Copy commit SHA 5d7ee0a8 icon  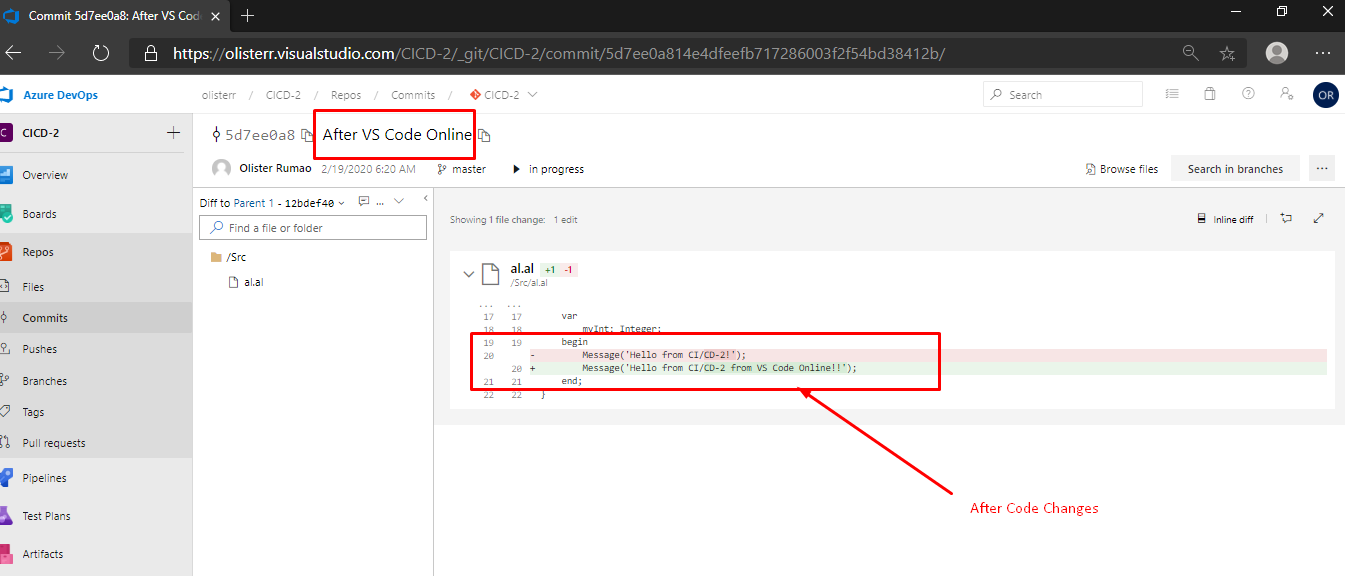[307, 135]
